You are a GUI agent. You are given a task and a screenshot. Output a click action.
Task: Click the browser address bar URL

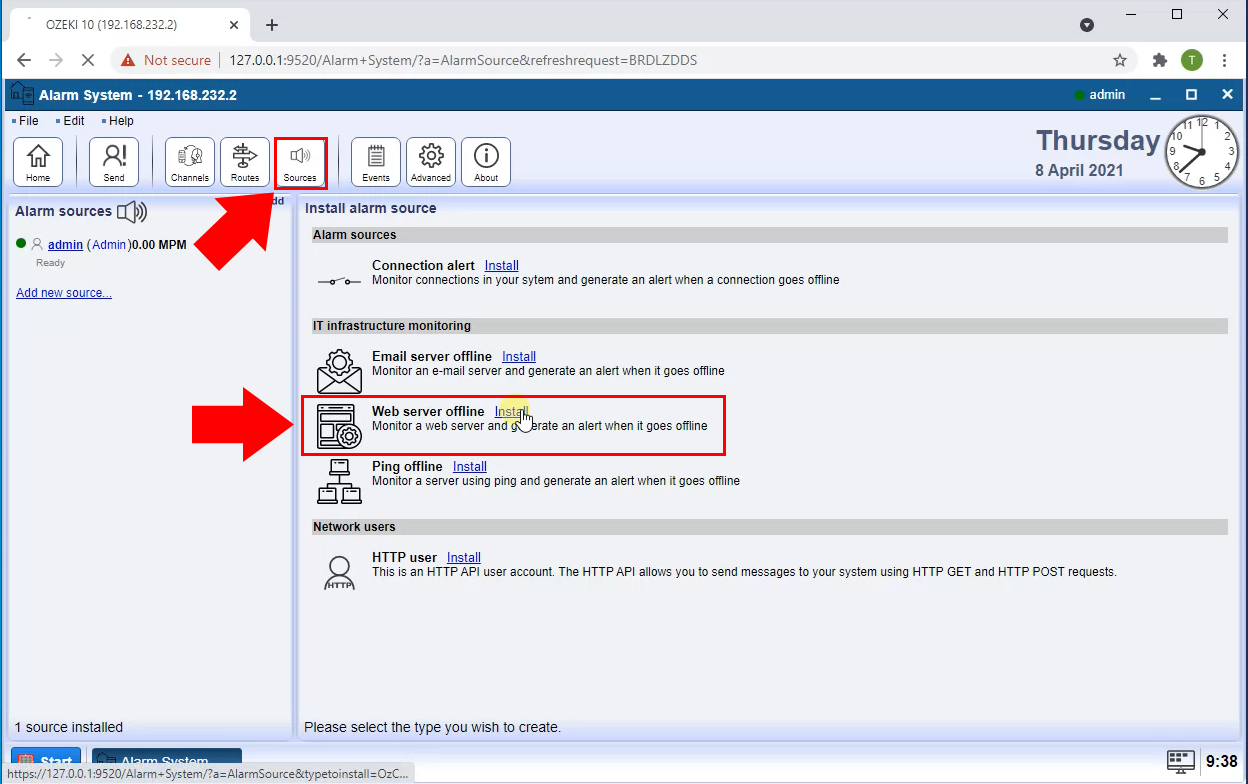[463, 60]
